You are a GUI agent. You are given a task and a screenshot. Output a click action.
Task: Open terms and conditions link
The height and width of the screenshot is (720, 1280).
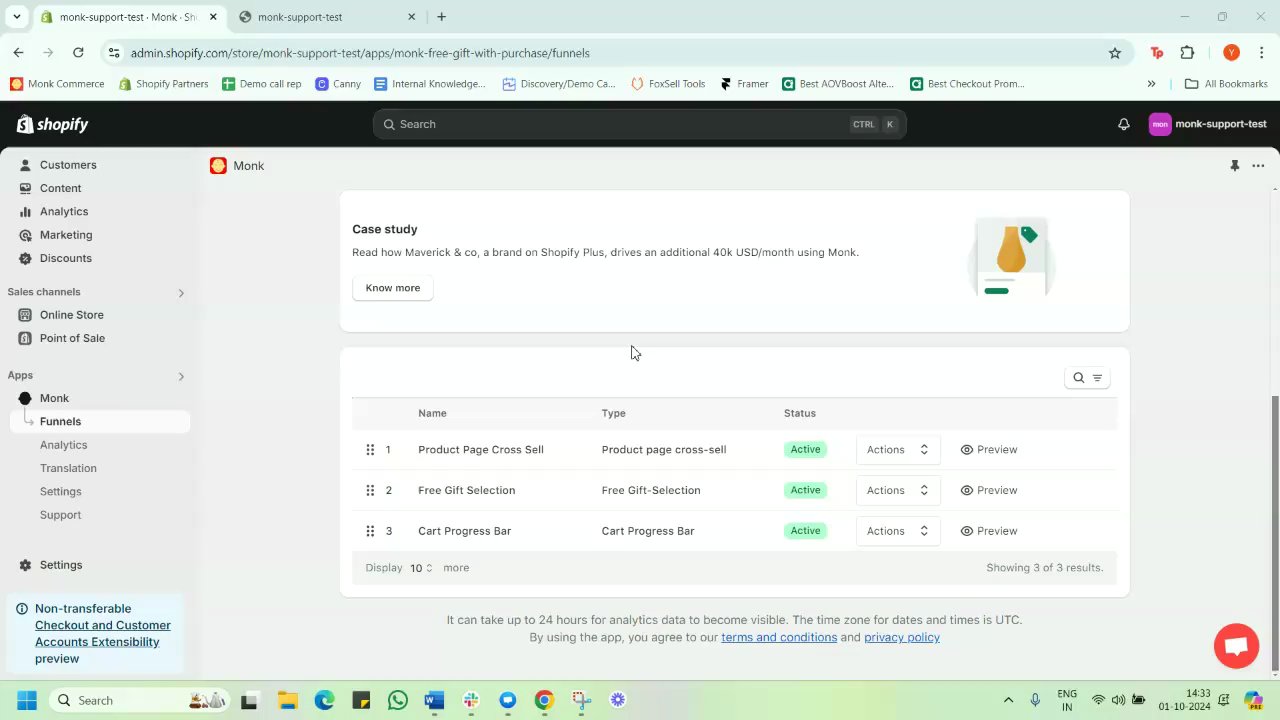(x=779, y=638)
